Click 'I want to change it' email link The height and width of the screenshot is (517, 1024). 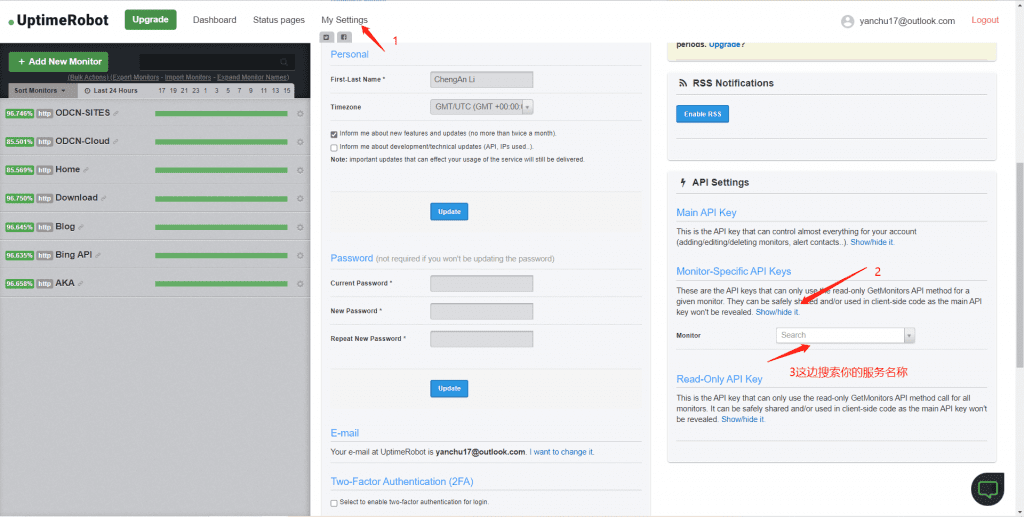click(x=562, y=452)
